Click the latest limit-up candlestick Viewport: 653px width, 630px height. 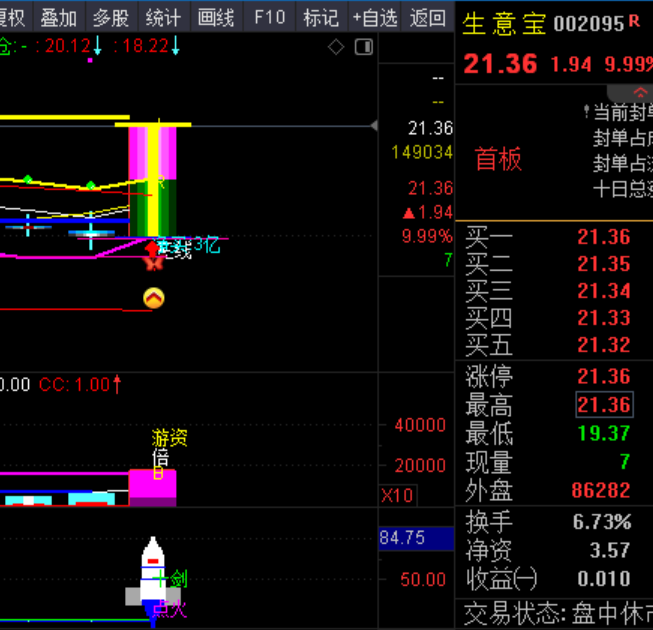pos(152,181)
